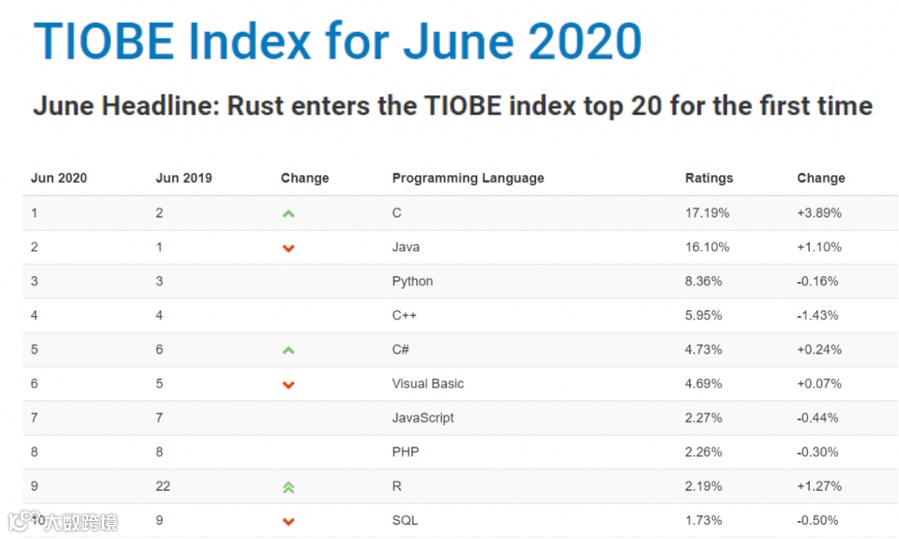Select the language name C

click(x=397, y=213)
